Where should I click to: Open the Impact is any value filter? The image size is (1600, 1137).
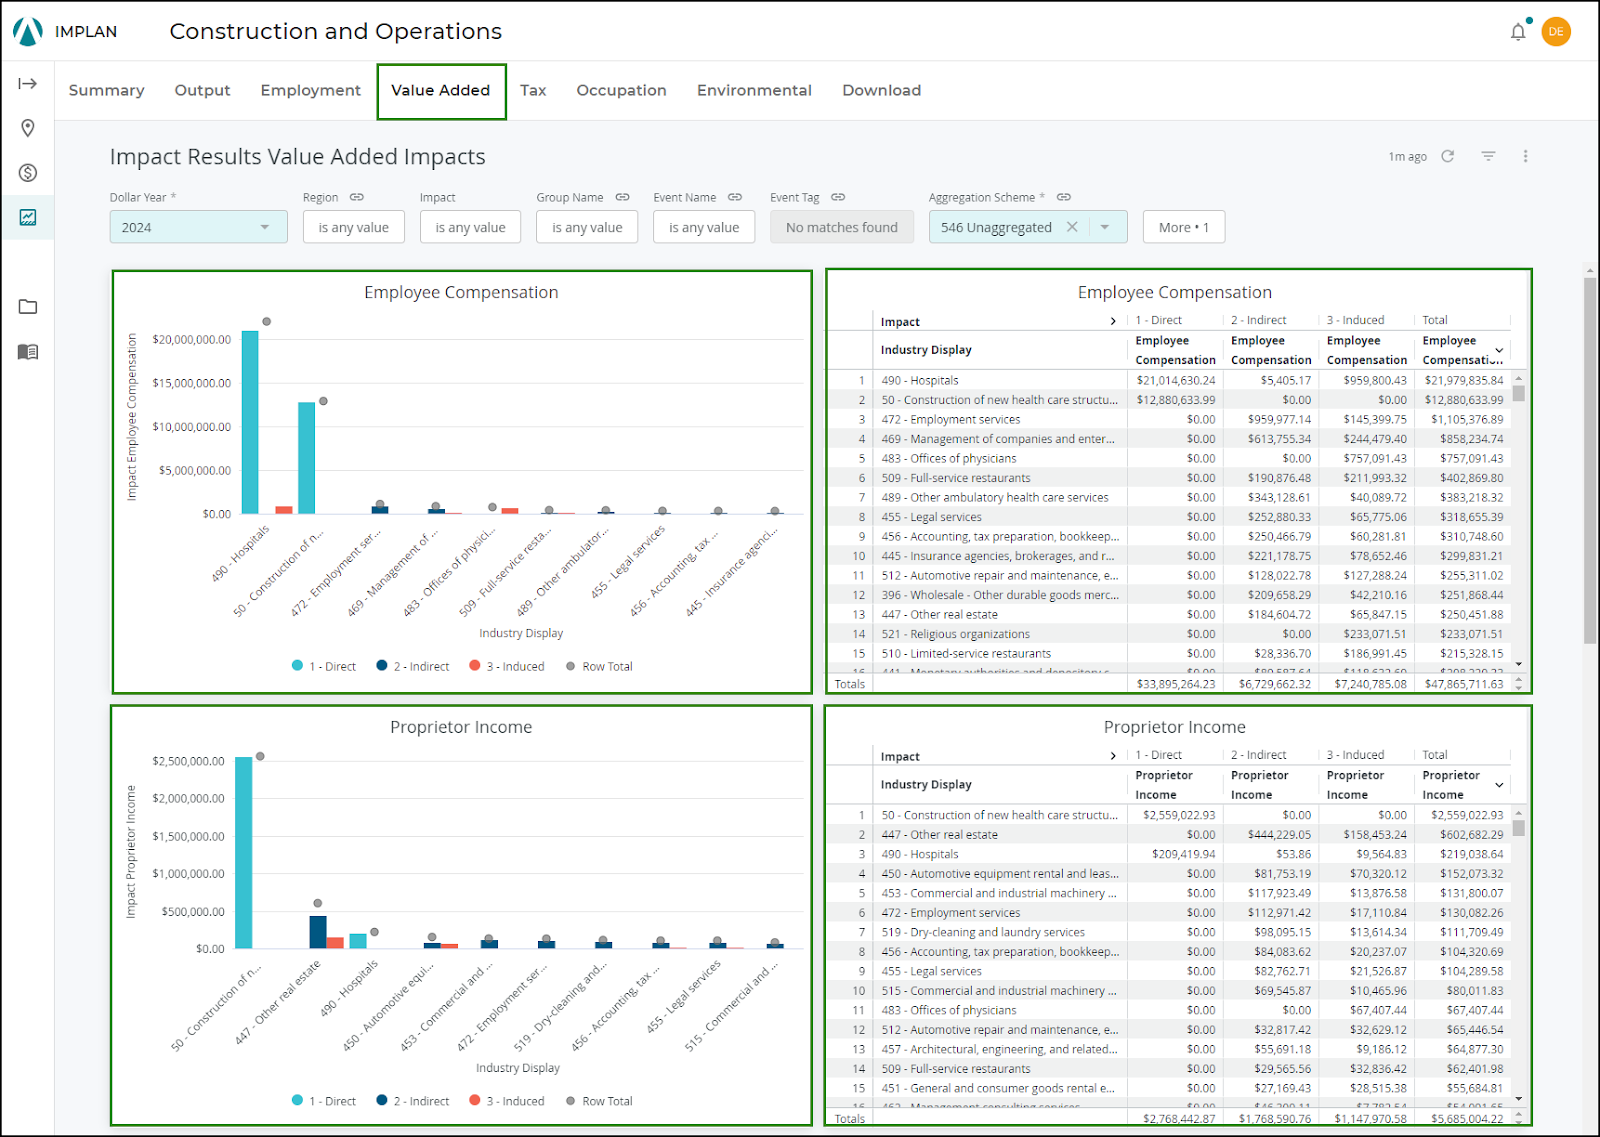click(471, 227)
